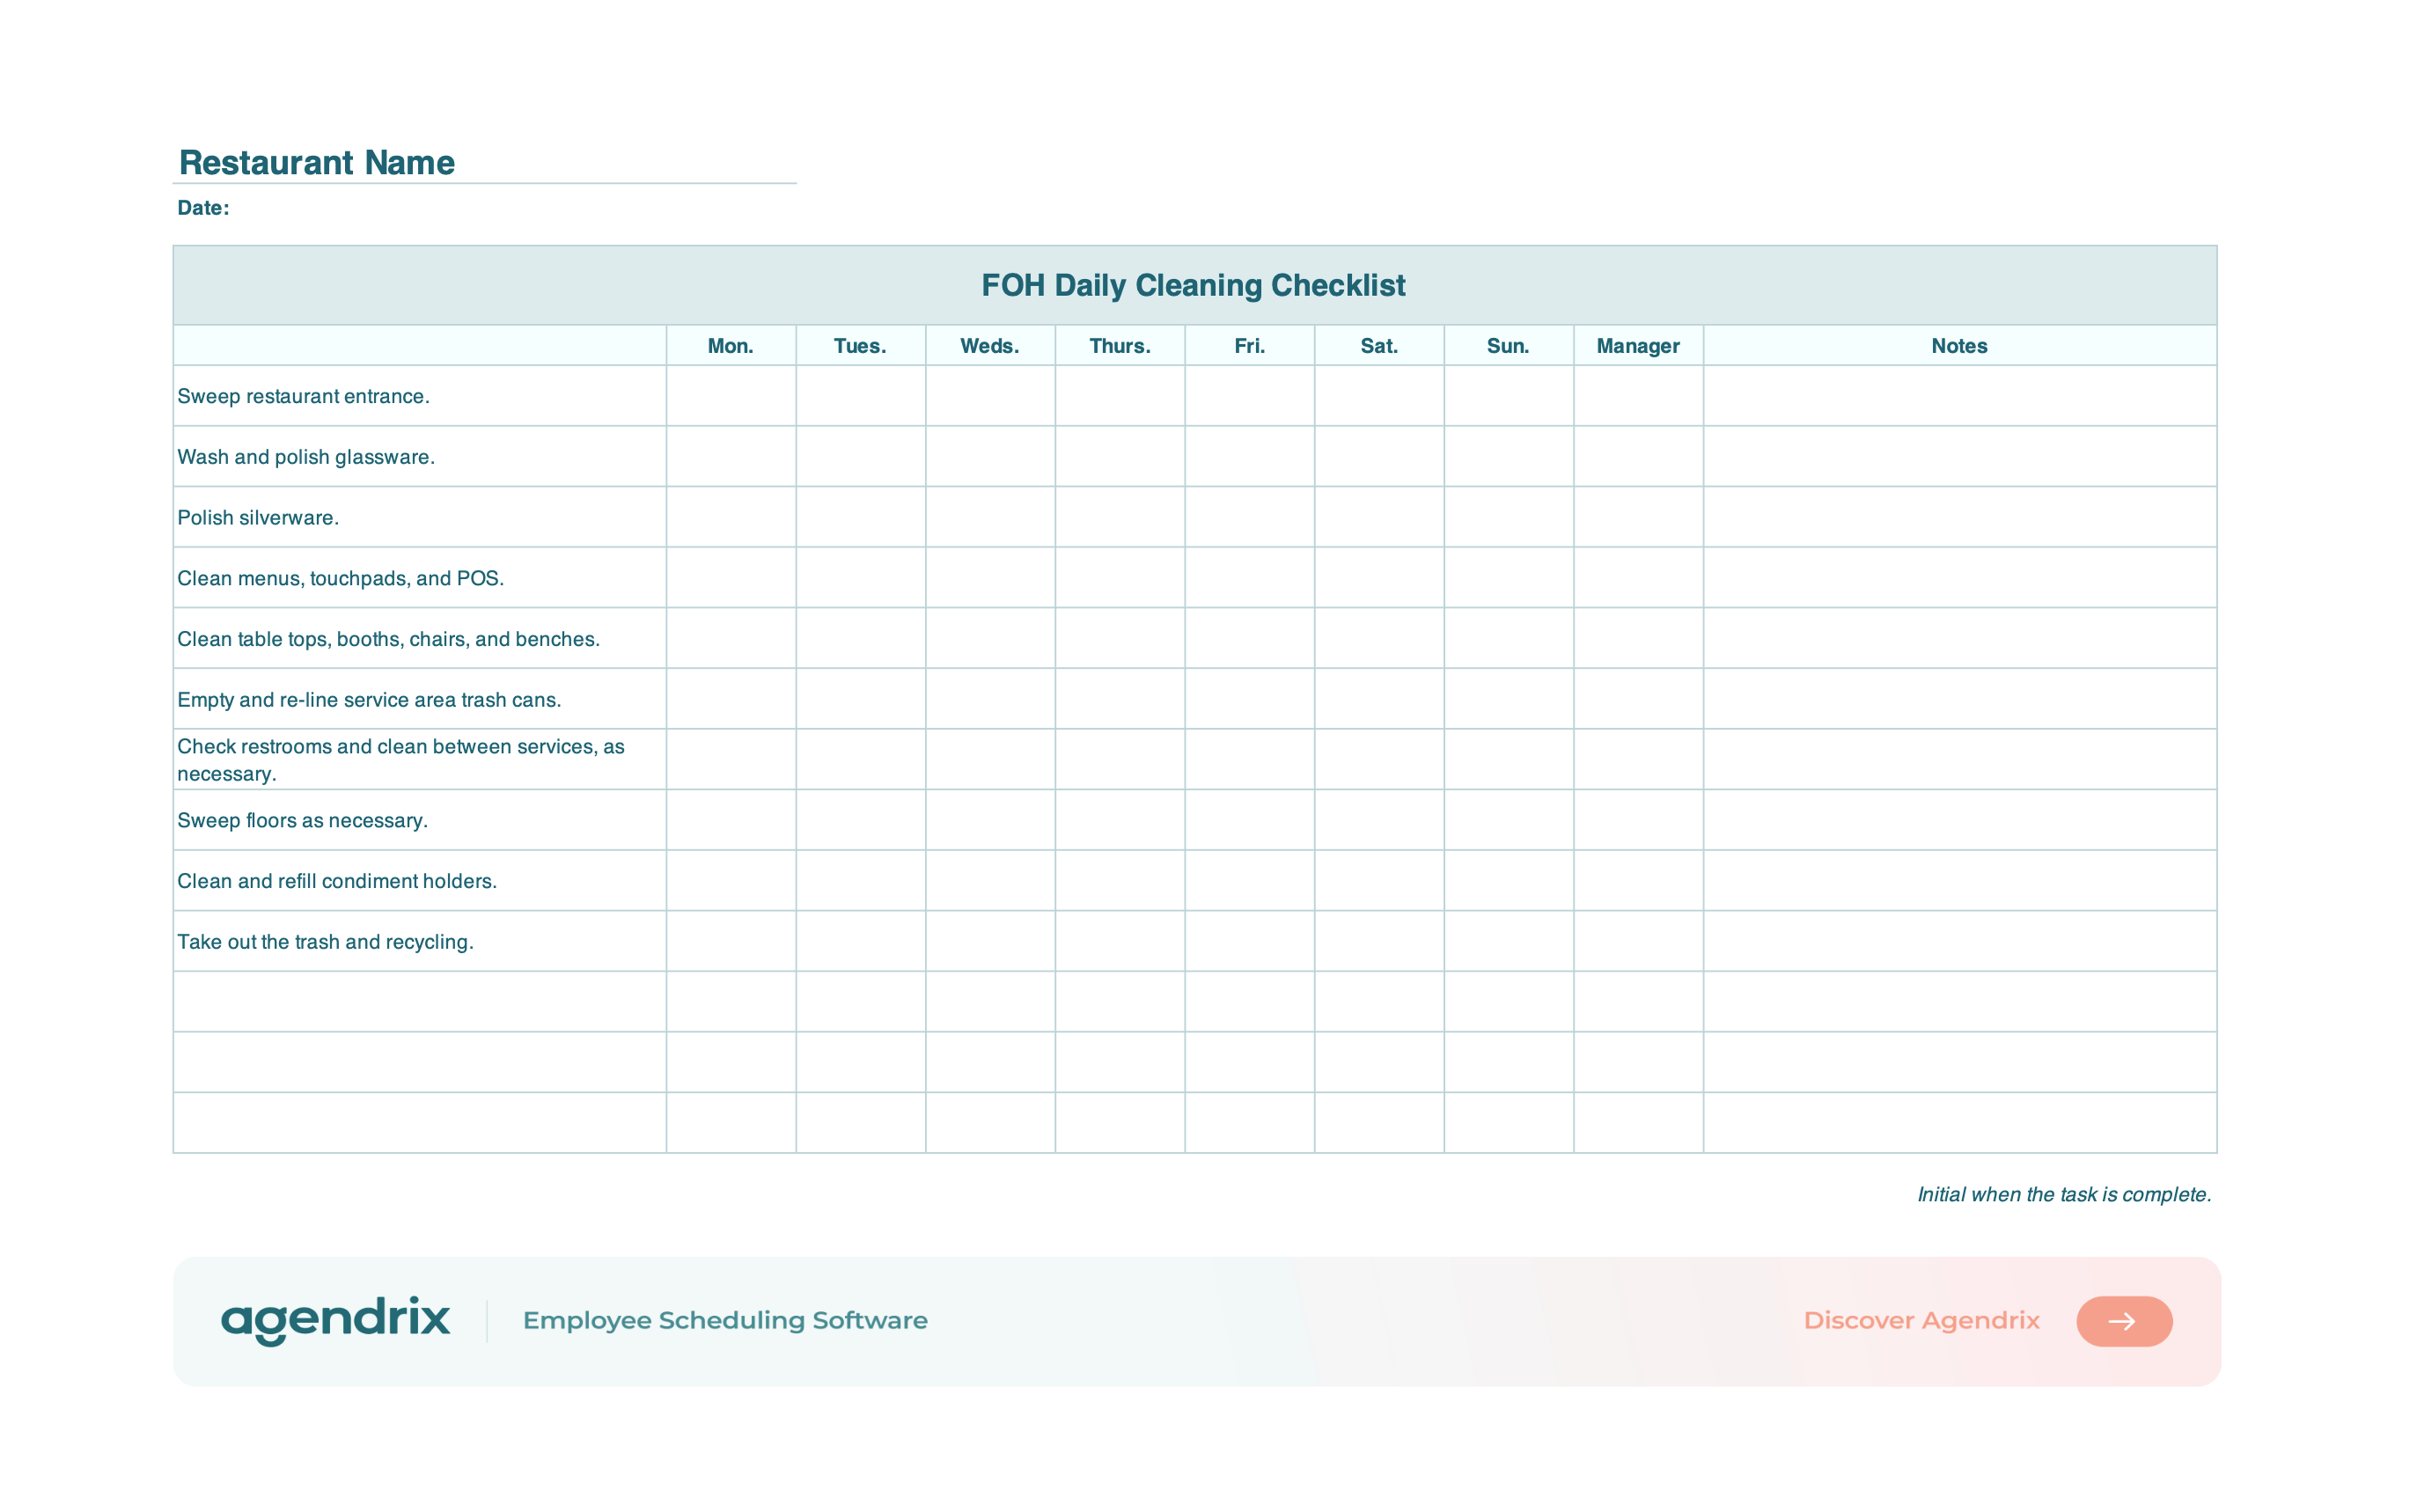
Task: Click Notes cell for Wash and polish glassware
Action: [1960, 457]
